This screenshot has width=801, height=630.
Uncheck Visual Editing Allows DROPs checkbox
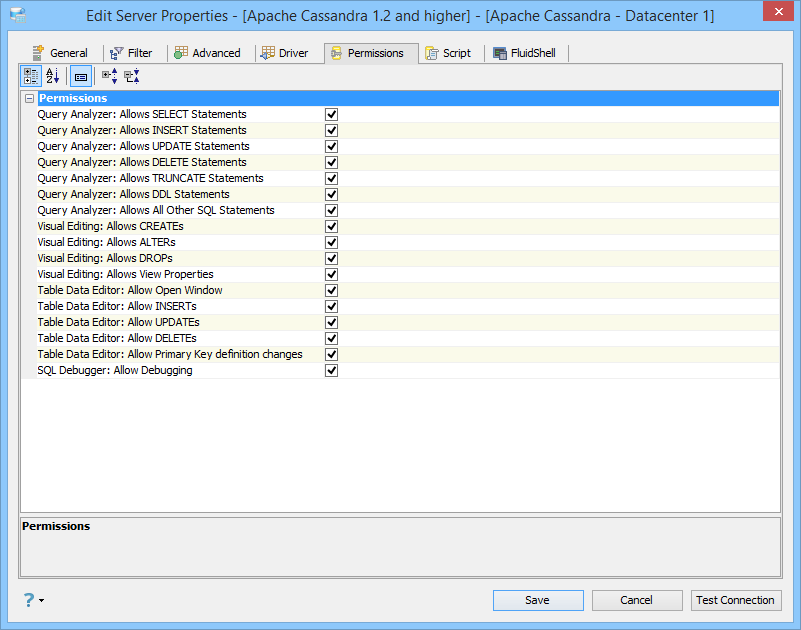[x=332, y=258]
